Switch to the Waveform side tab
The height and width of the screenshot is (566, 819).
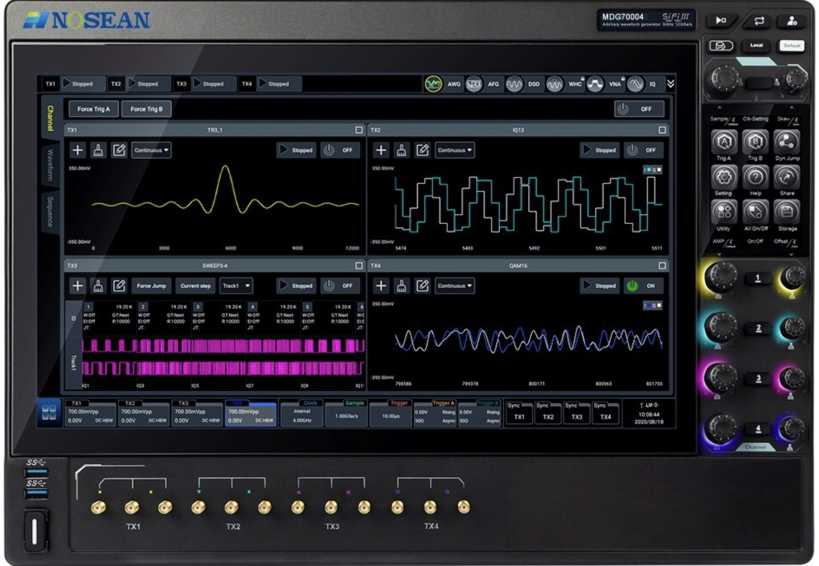(50, 166)
